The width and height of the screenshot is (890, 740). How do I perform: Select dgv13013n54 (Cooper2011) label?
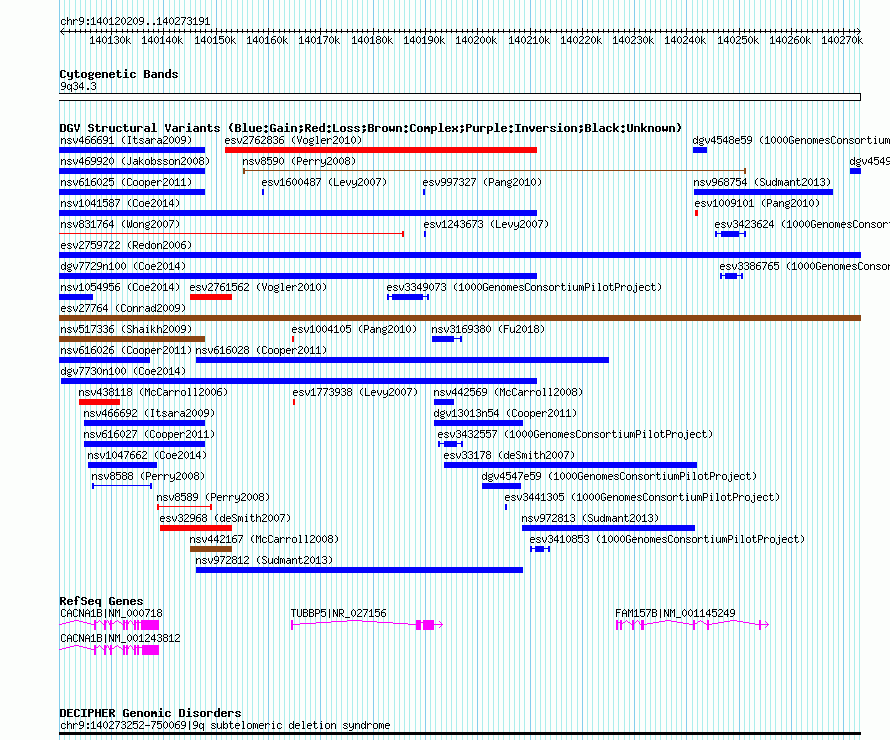tap(505, 413)
